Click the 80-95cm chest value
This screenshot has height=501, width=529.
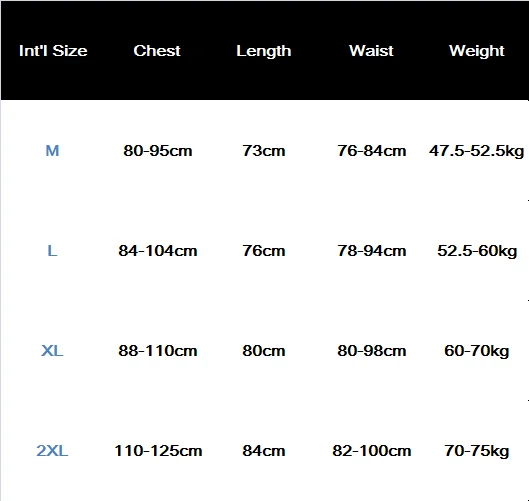(x=158, y=151)
